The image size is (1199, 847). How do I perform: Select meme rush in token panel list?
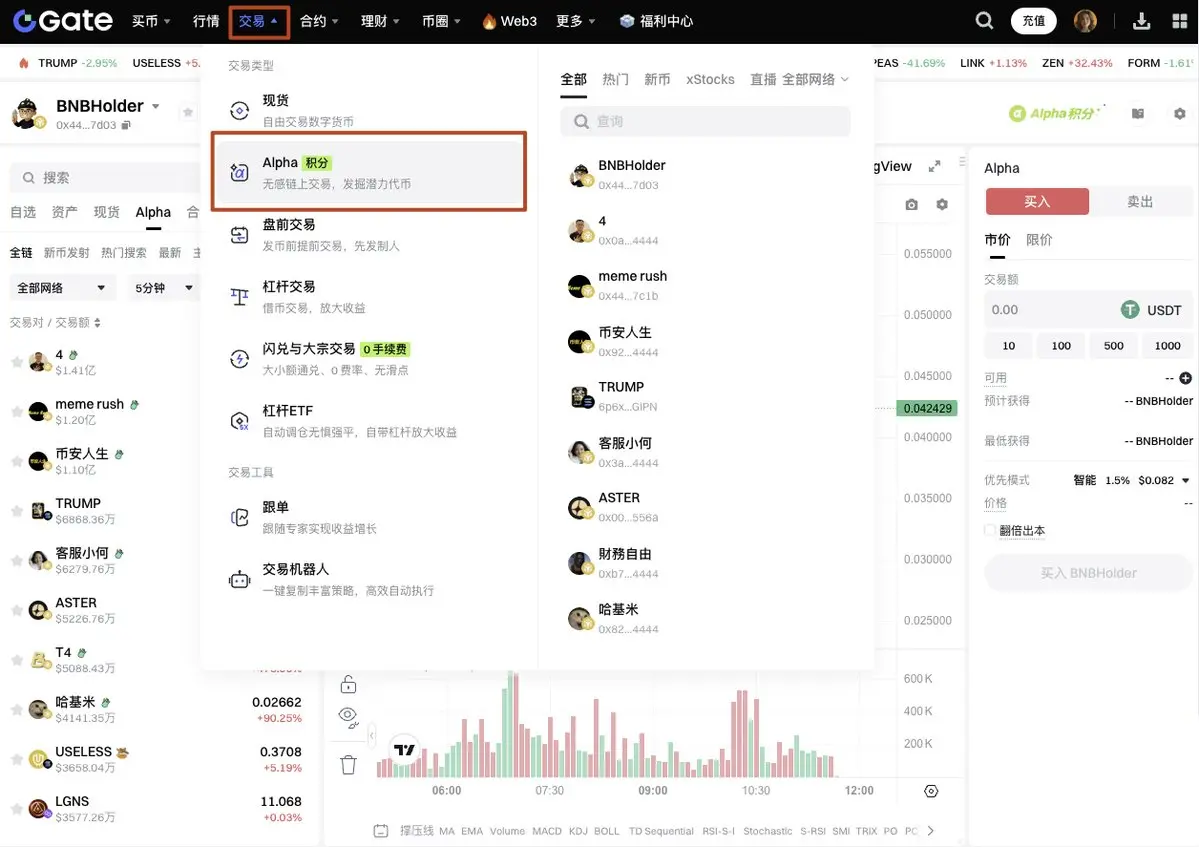pos(705,285)
